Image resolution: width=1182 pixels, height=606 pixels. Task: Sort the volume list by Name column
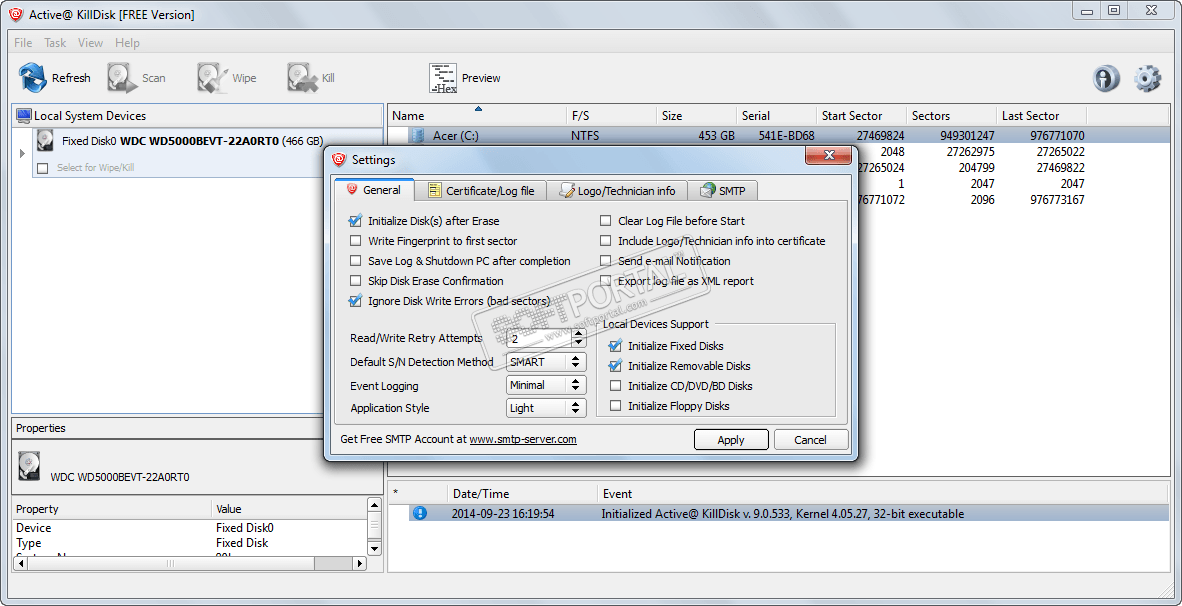pos(477,115)
